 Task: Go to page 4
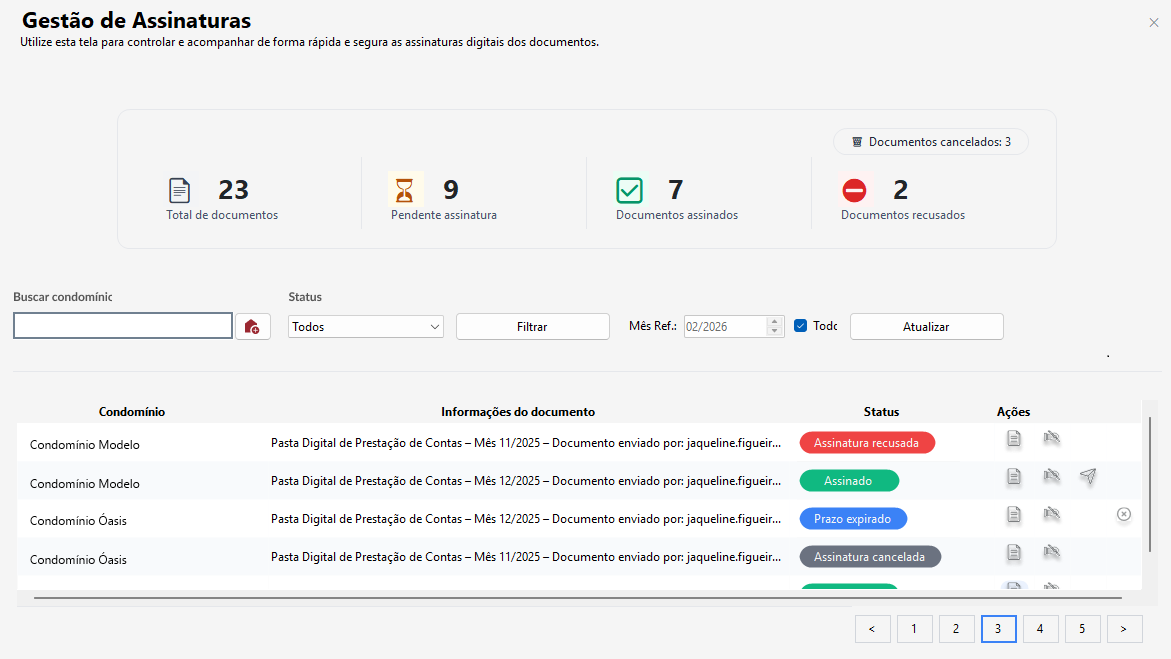pos(1040,629)
